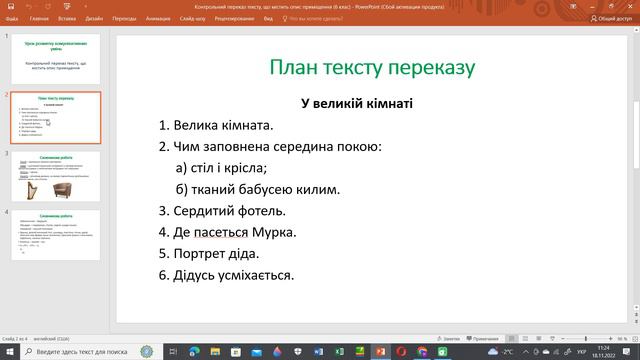This screenshot has height=360, width=640.
Task: Click the line '4. Де пасеться Мурка.'
Action: point(227,232)
